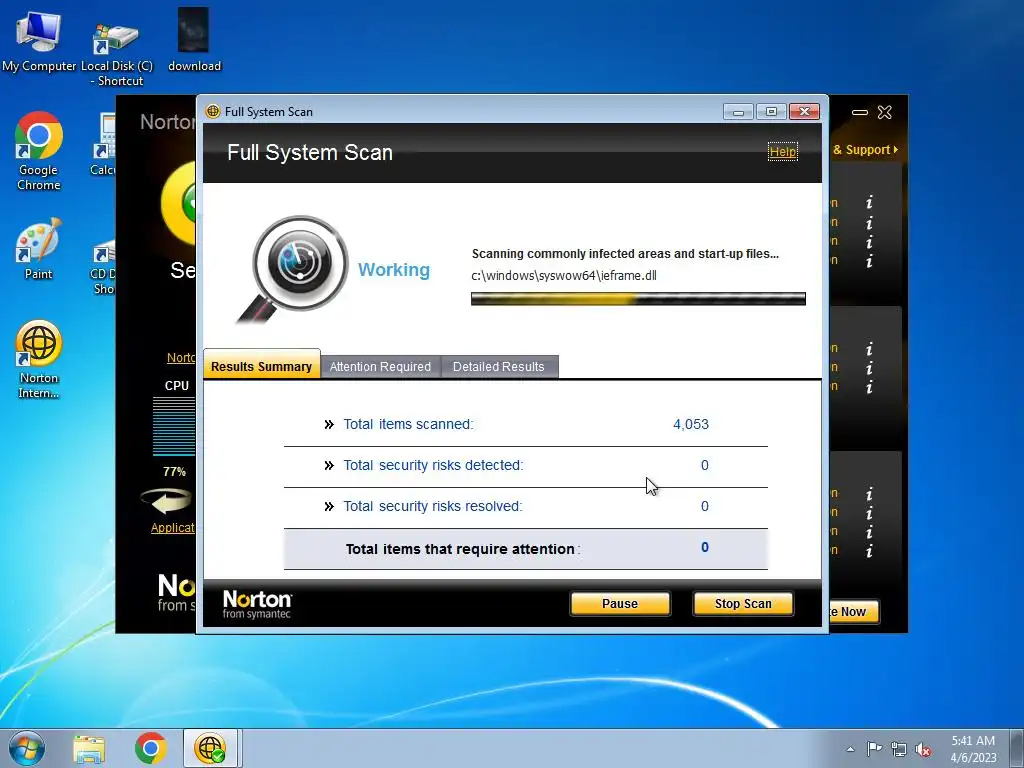Click topmost info icon in Norton window

pyautogui.click(x=869, y=202)
